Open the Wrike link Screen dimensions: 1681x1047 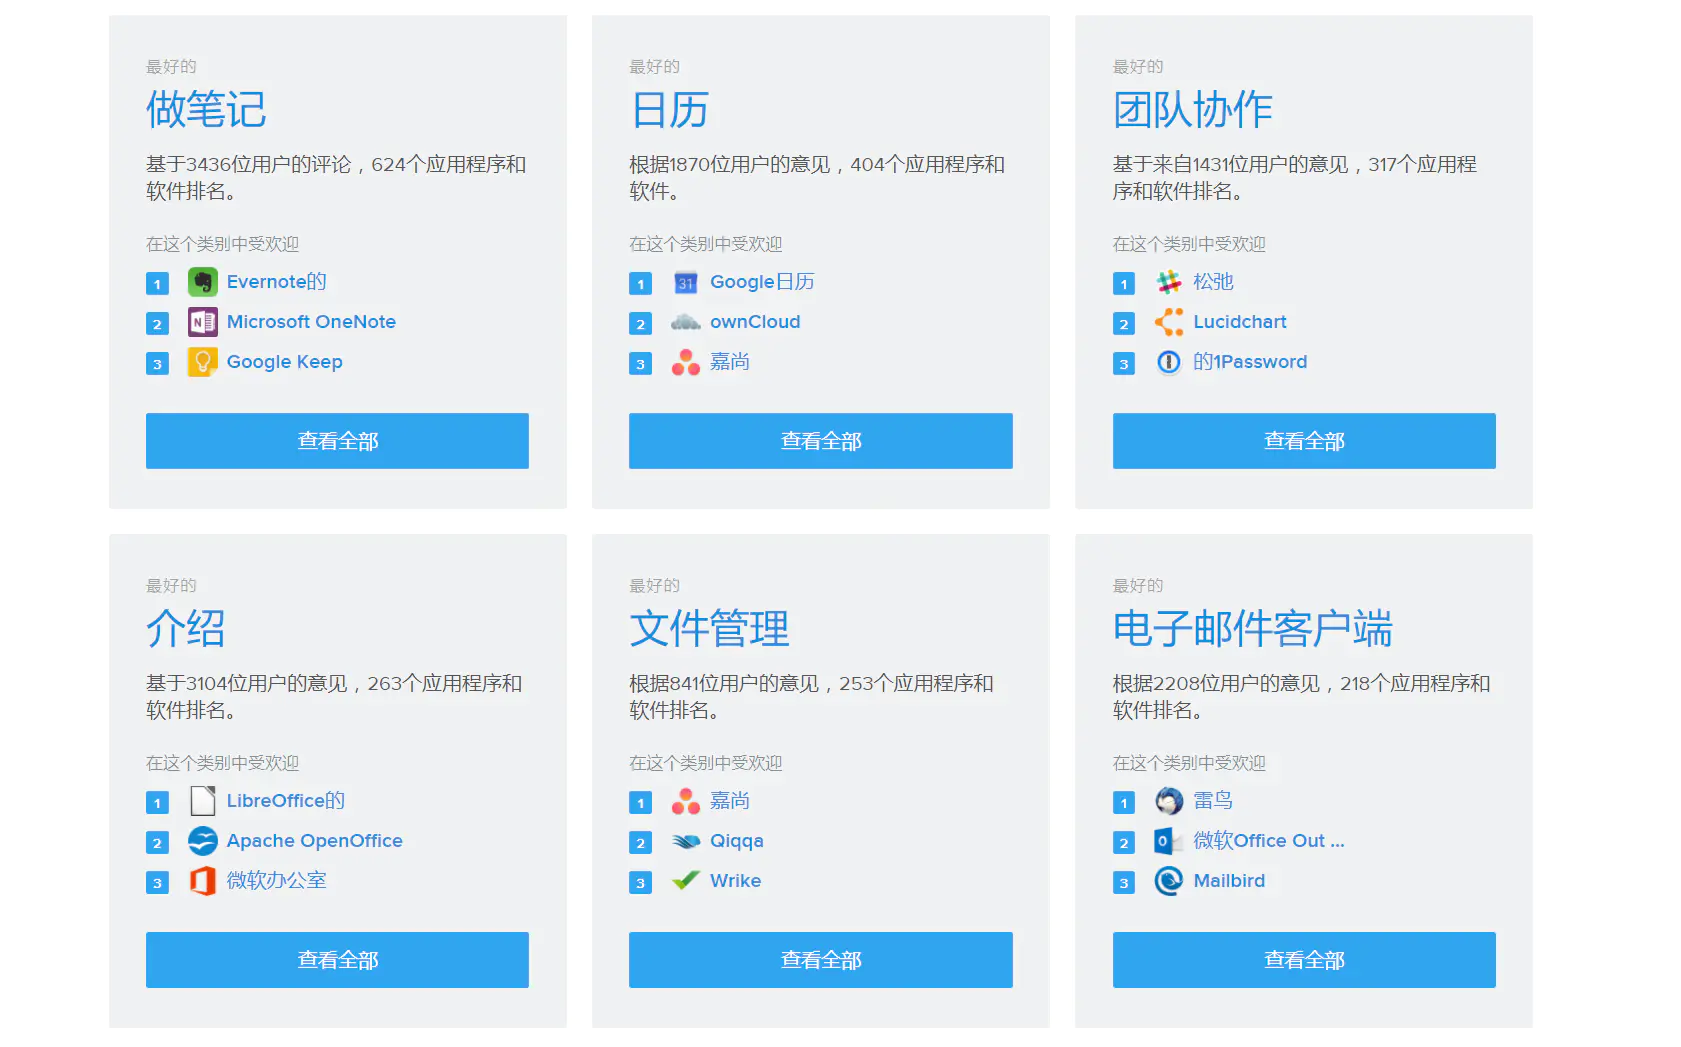pos(736,881)
